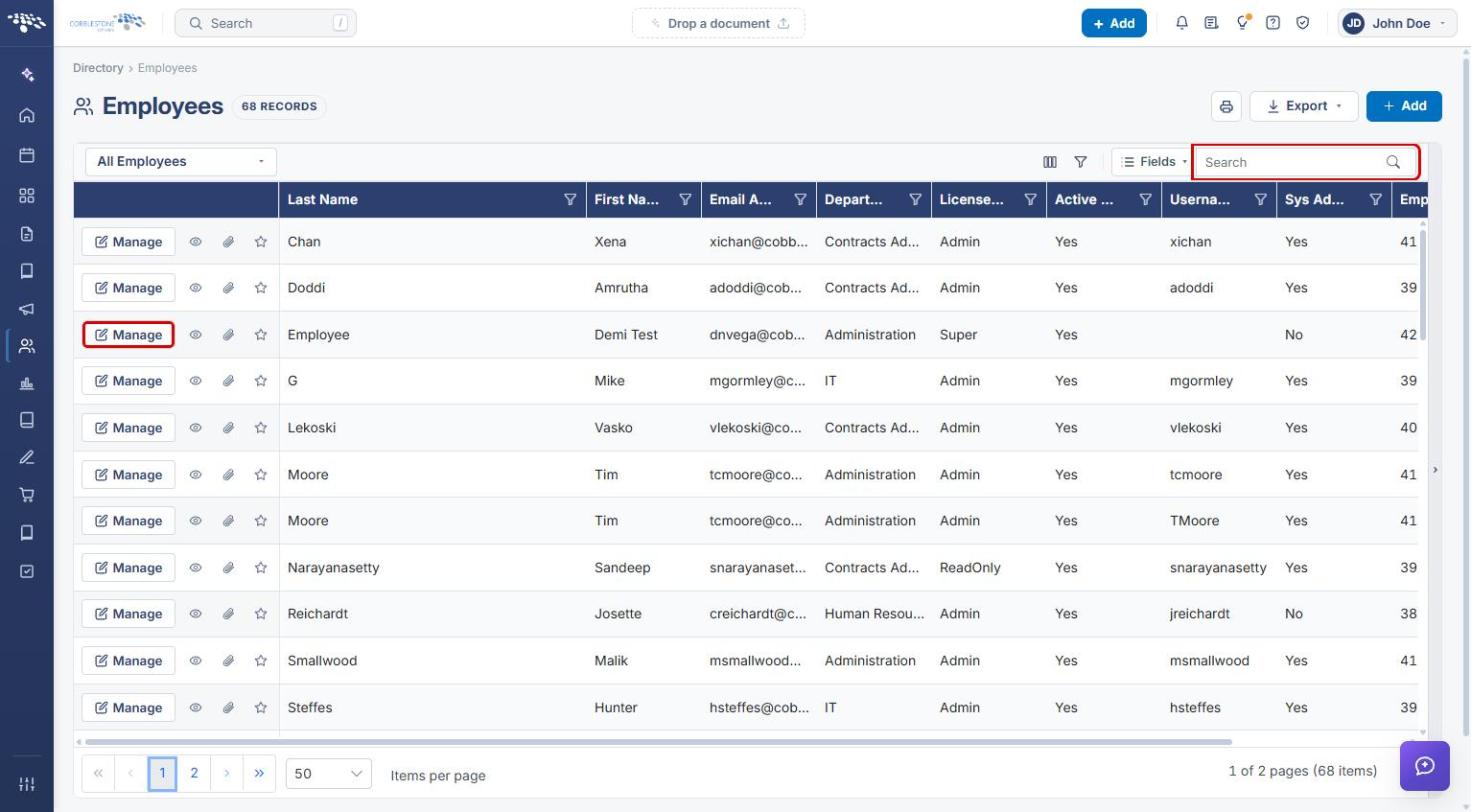This screenshot has height=812, width=1471.
Task: Open the lightbulb tips icon
Action: coord(1243,23)
